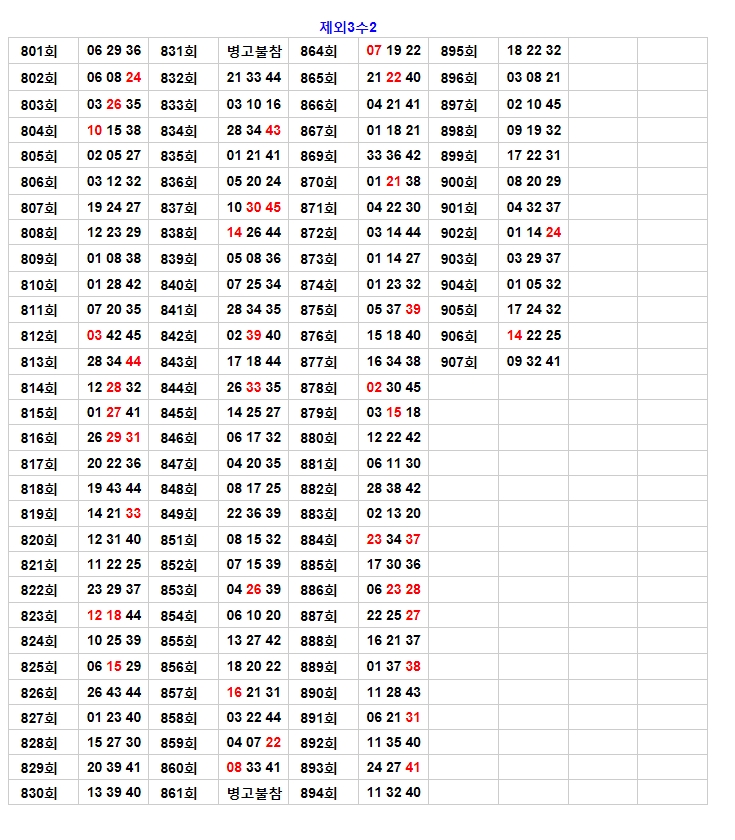Click the numbers cell 07 19 22
Image resolution: width=735 pixels, height=840 pixels.
[394, 51]
